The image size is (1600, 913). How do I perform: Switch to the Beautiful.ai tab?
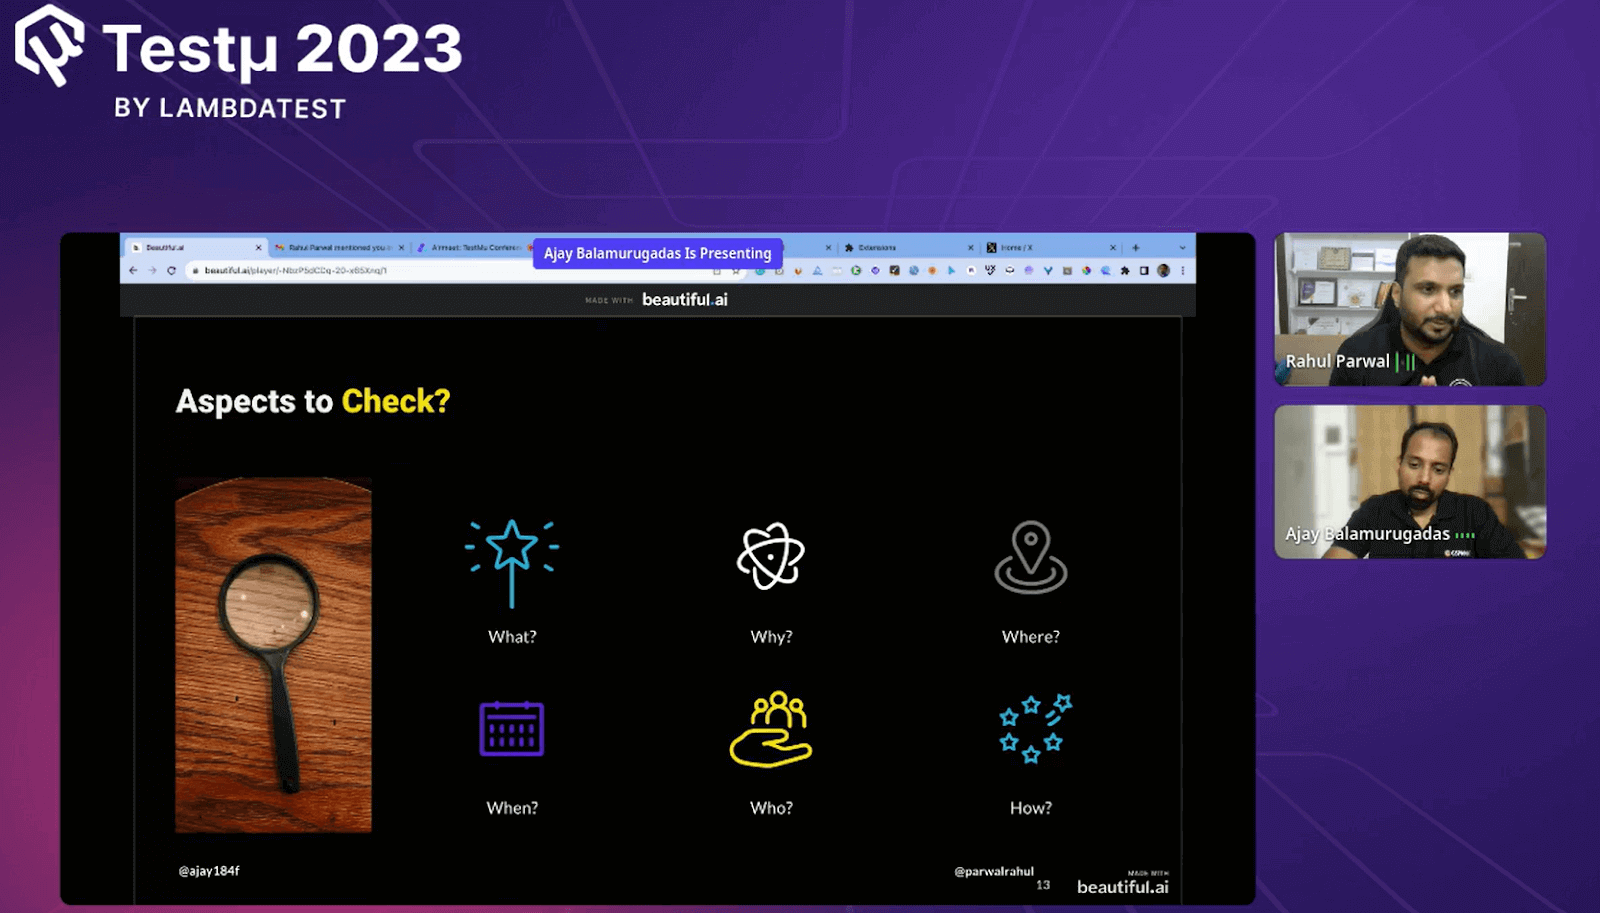point(196,247)
